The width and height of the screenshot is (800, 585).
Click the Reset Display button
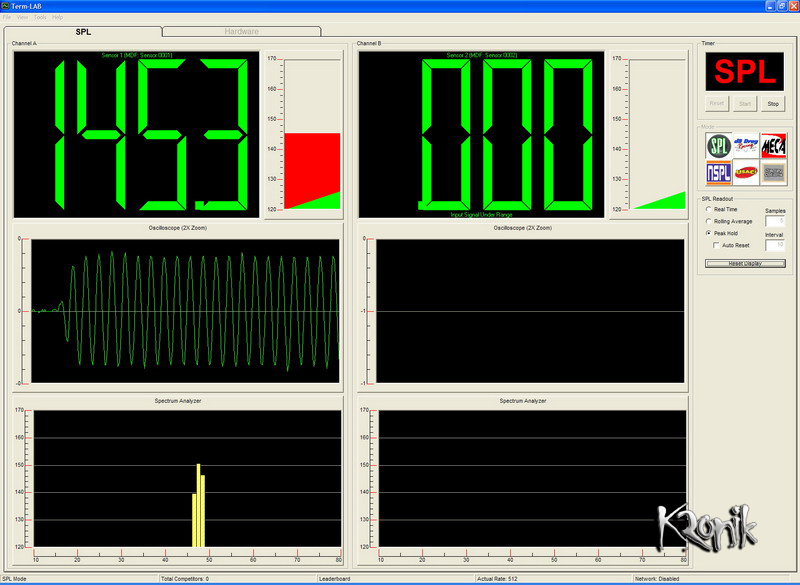pyautogui.click(x=744, y=263)
